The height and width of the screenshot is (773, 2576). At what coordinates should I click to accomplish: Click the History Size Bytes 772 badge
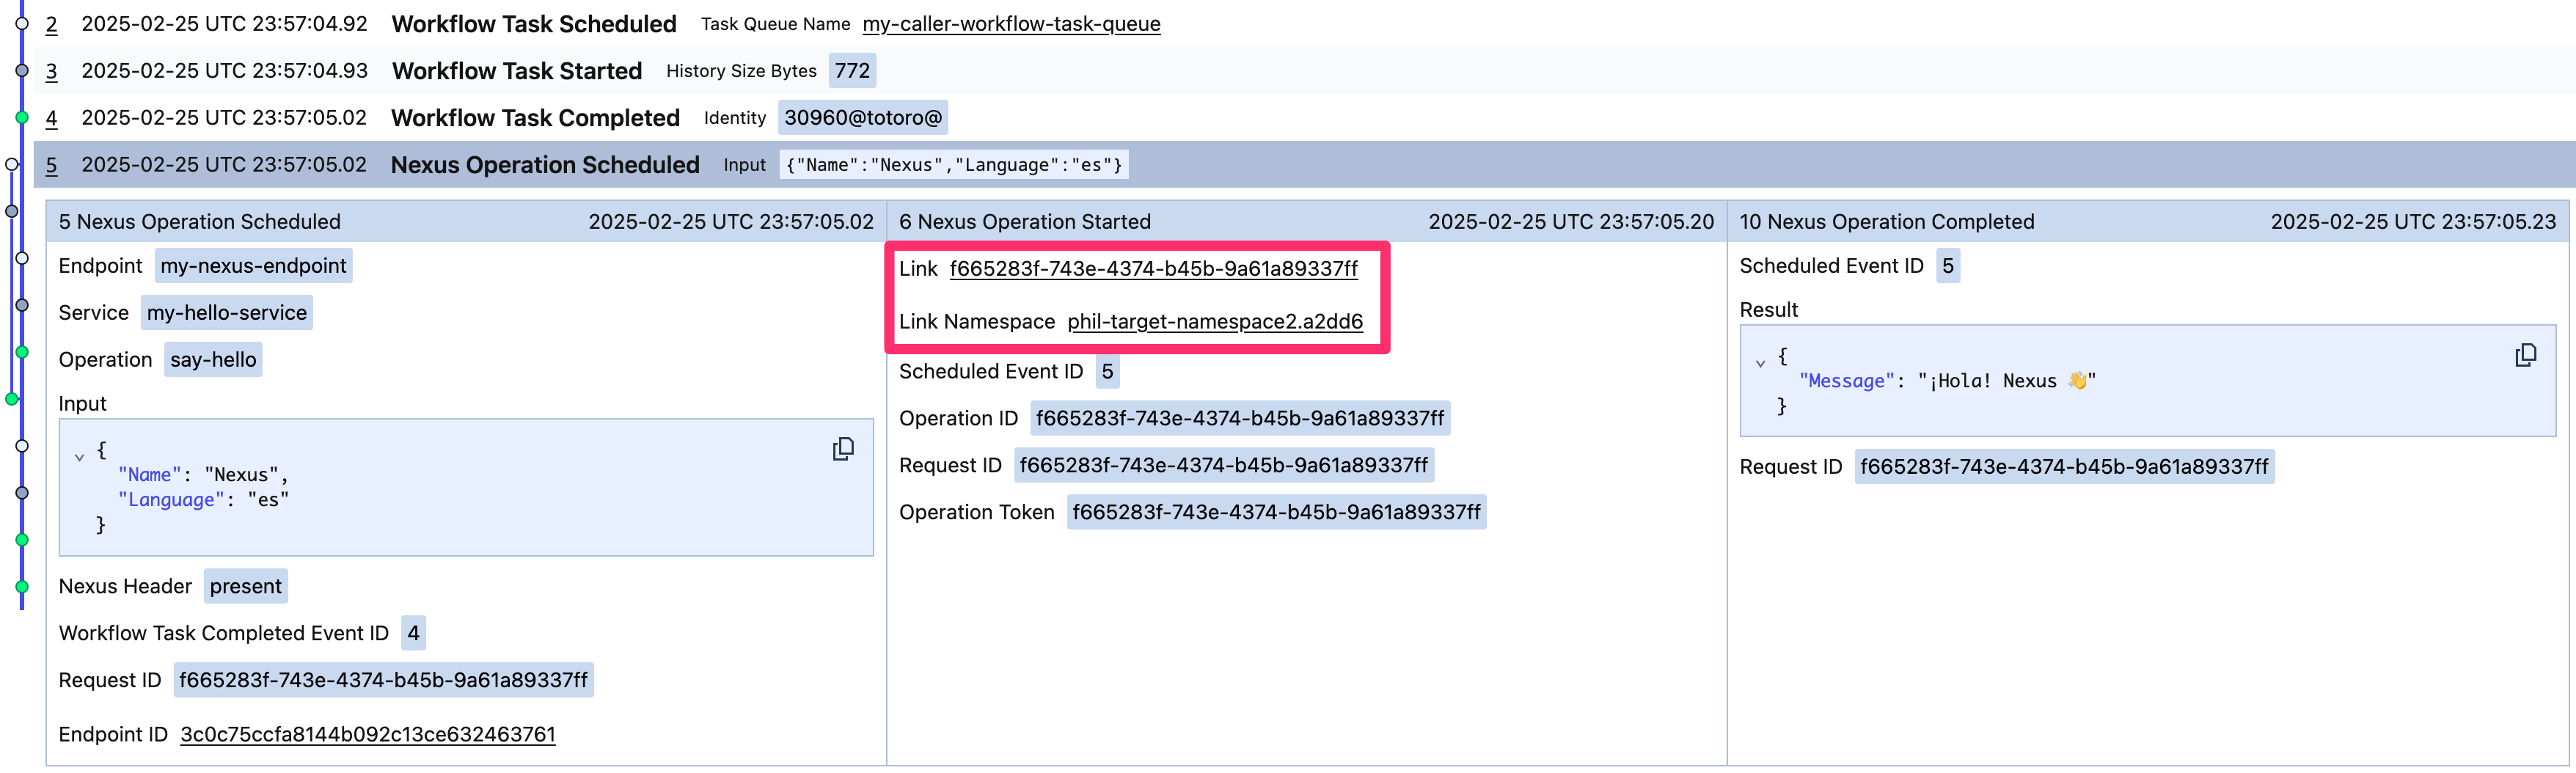coord(851,70)
